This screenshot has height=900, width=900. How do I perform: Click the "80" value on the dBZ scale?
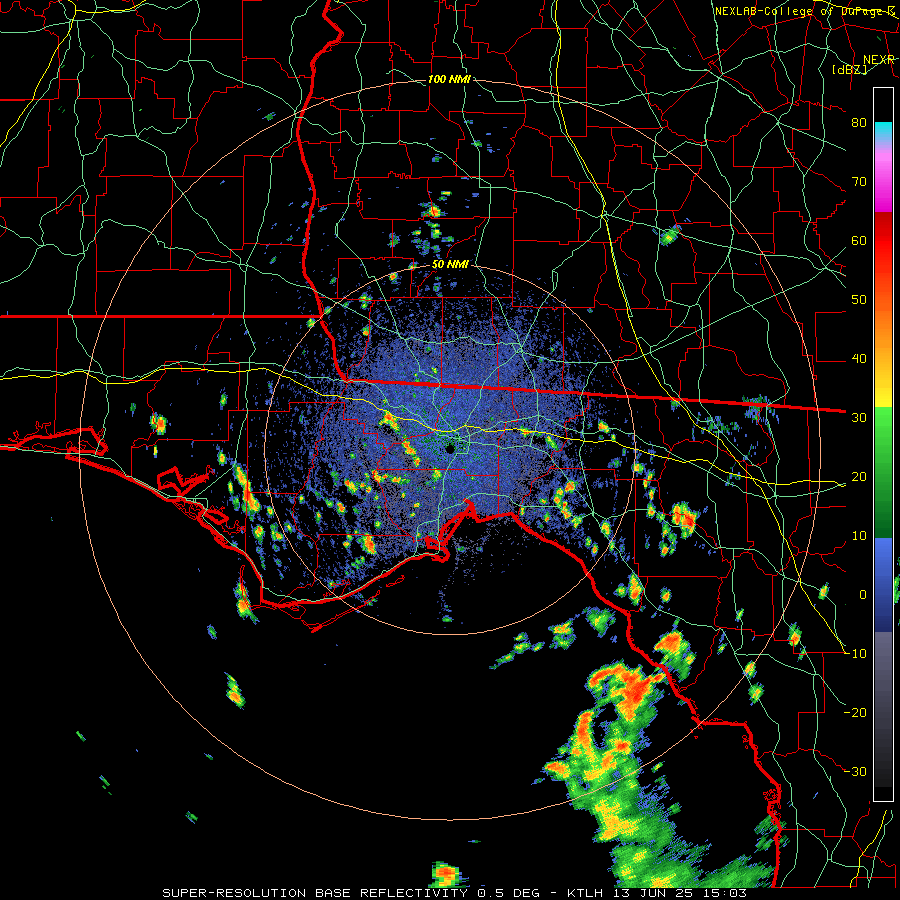859,122
